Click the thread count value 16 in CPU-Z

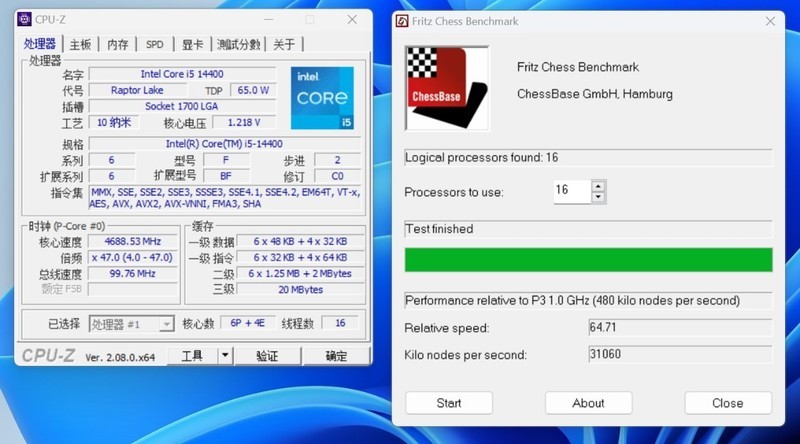340,323
